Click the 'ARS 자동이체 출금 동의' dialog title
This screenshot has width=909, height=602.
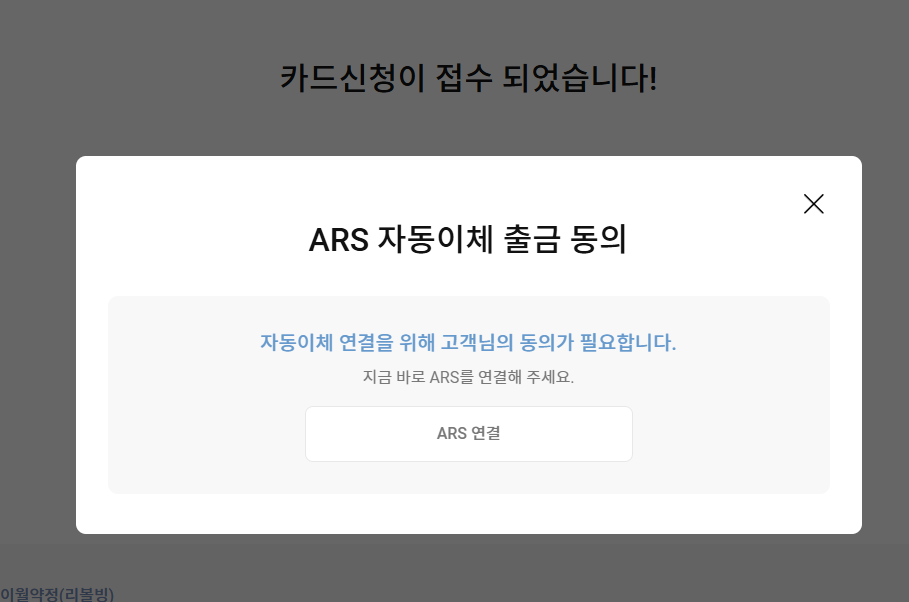click(468, 239)
